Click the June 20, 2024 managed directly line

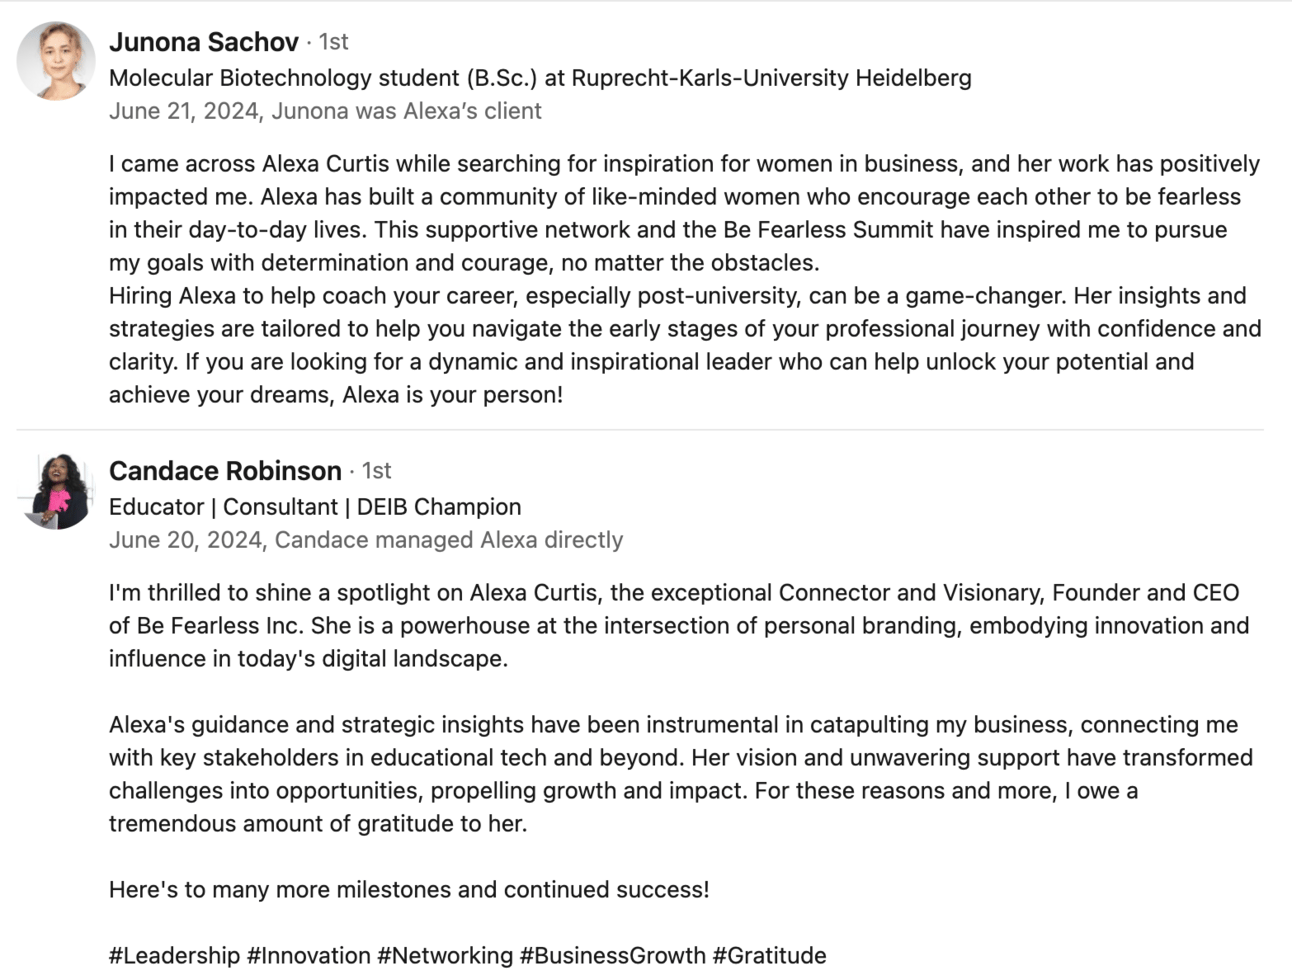click(x=366, y=540)
